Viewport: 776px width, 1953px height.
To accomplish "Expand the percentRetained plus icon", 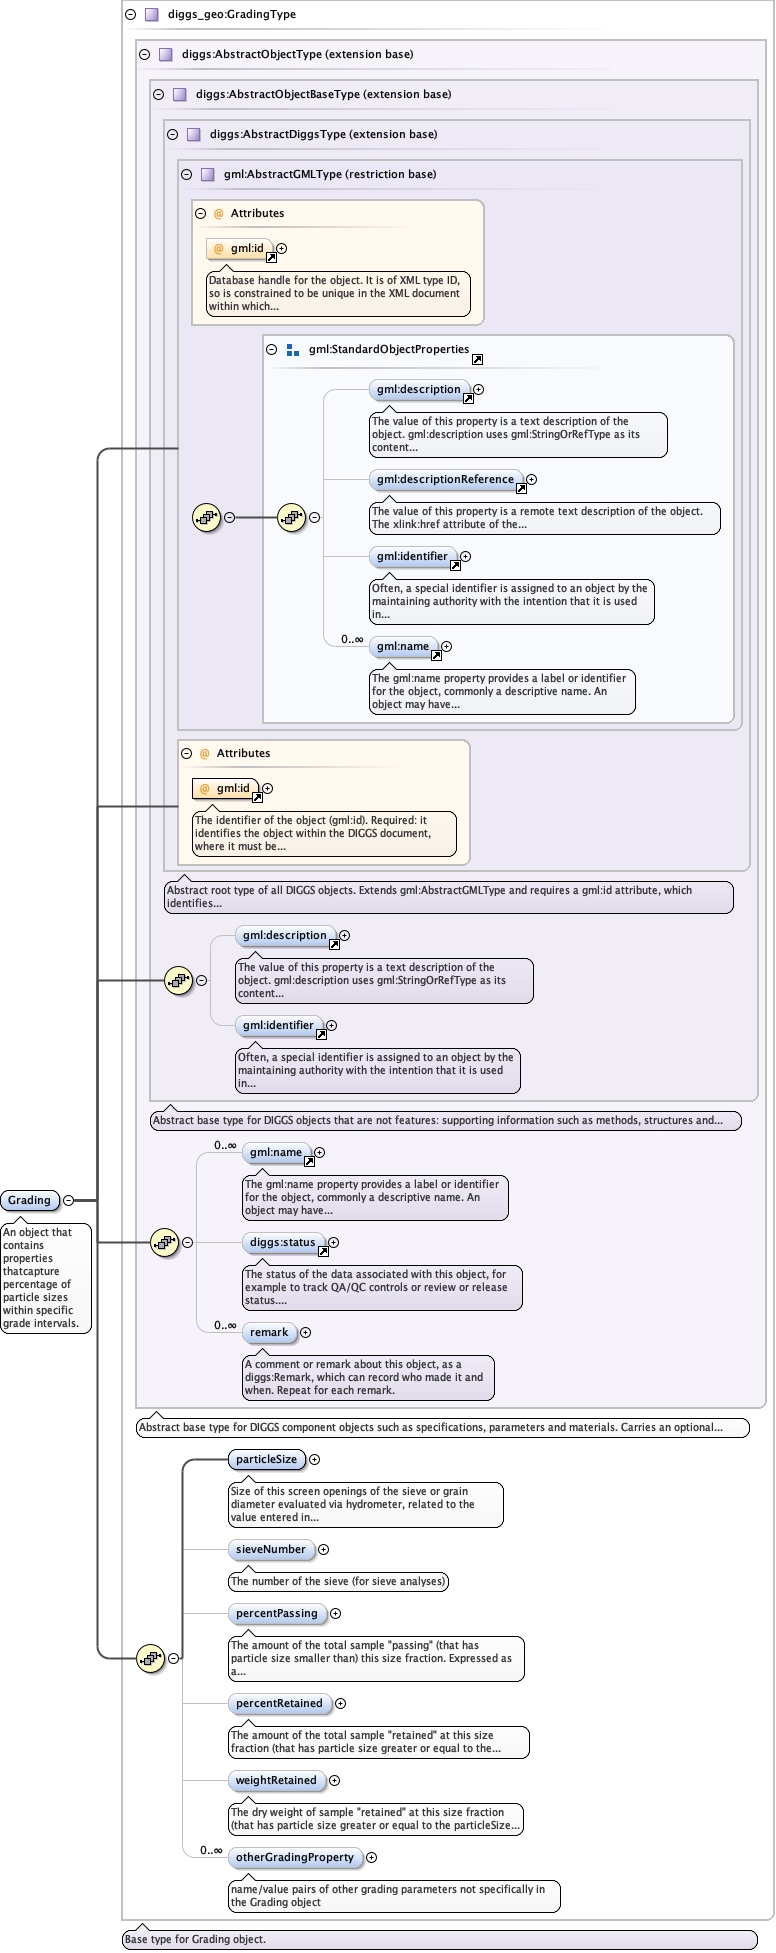I will point(340,1704).
